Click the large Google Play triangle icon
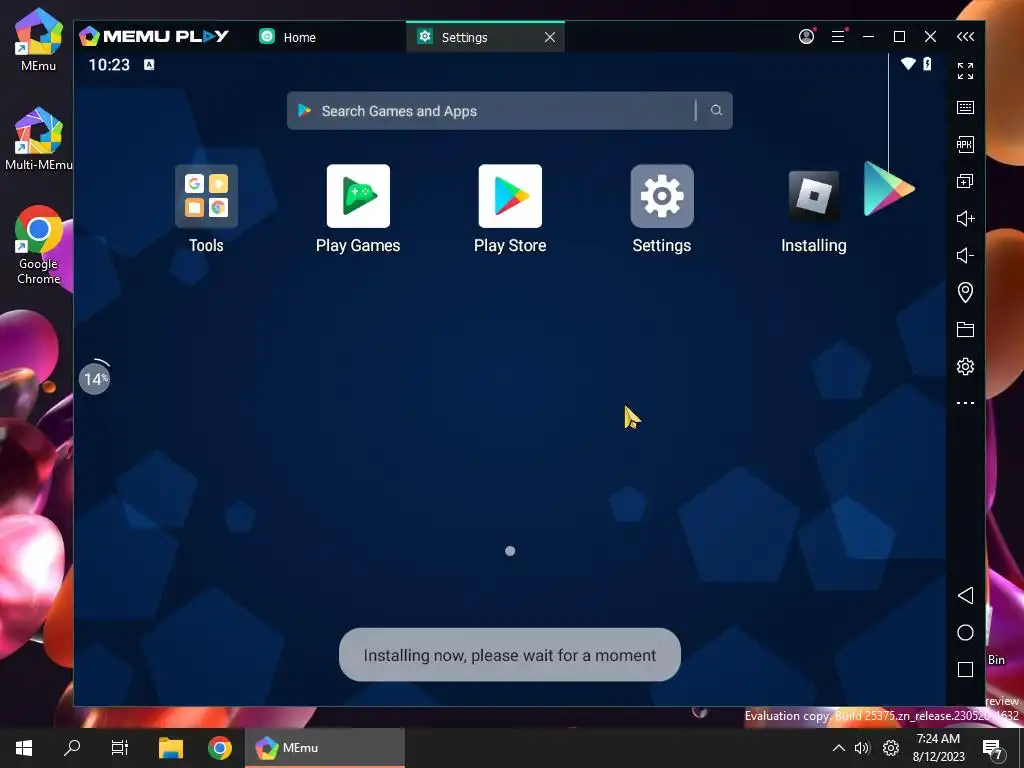 888,189
